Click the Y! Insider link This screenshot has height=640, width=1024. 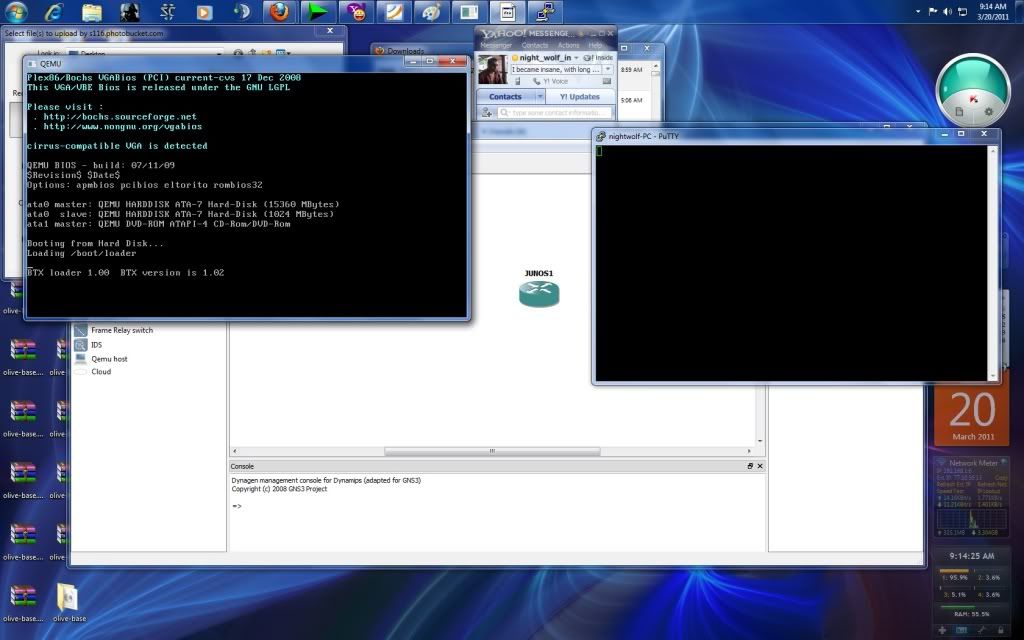(x=599, y=58)
